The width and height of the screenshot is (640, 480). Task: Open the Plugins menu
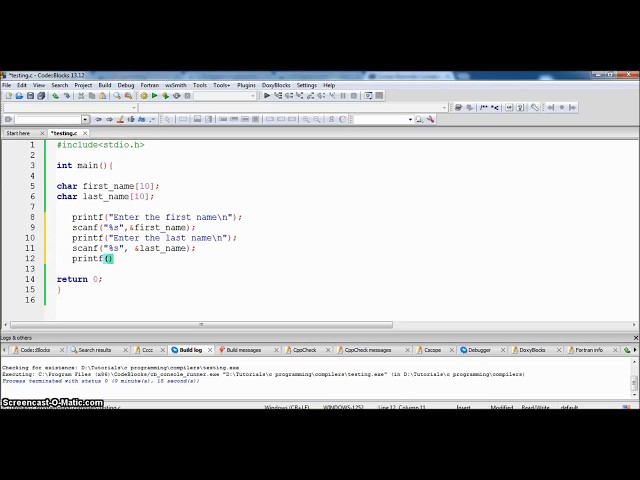tap(246, 85)
